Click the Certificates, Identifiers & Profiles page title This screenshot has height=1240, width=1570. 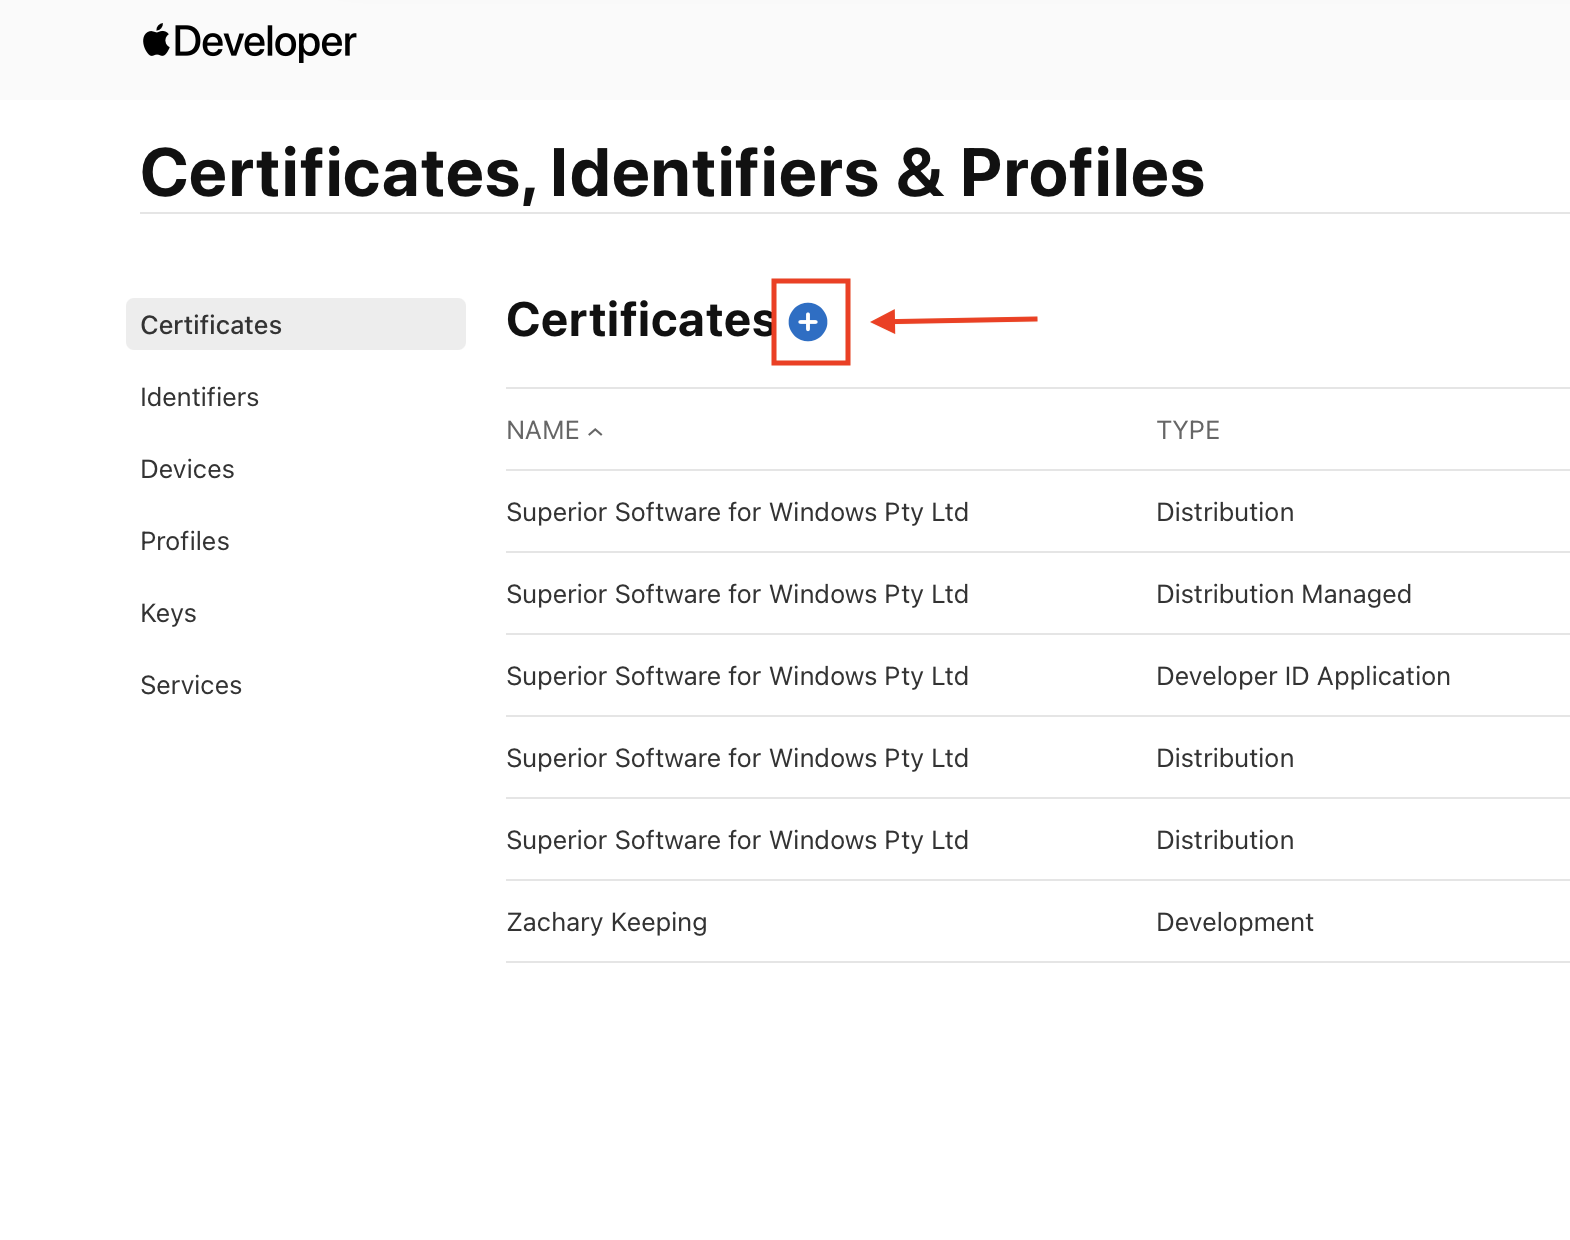coord(672,173)
